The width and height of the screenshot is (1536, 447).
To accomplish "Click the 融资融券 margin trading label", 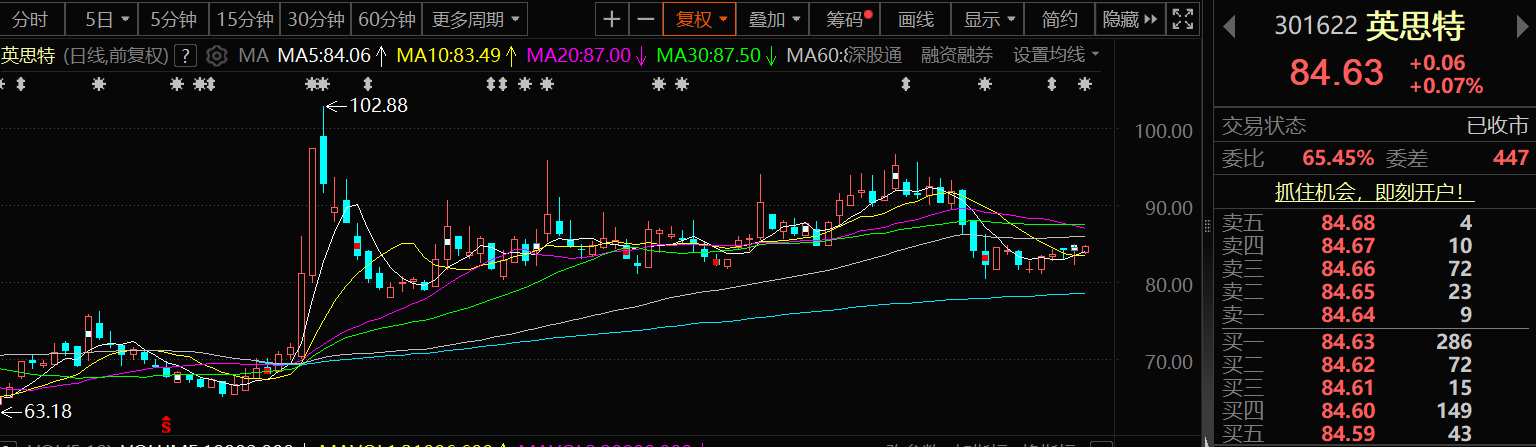I will (957, 55).
